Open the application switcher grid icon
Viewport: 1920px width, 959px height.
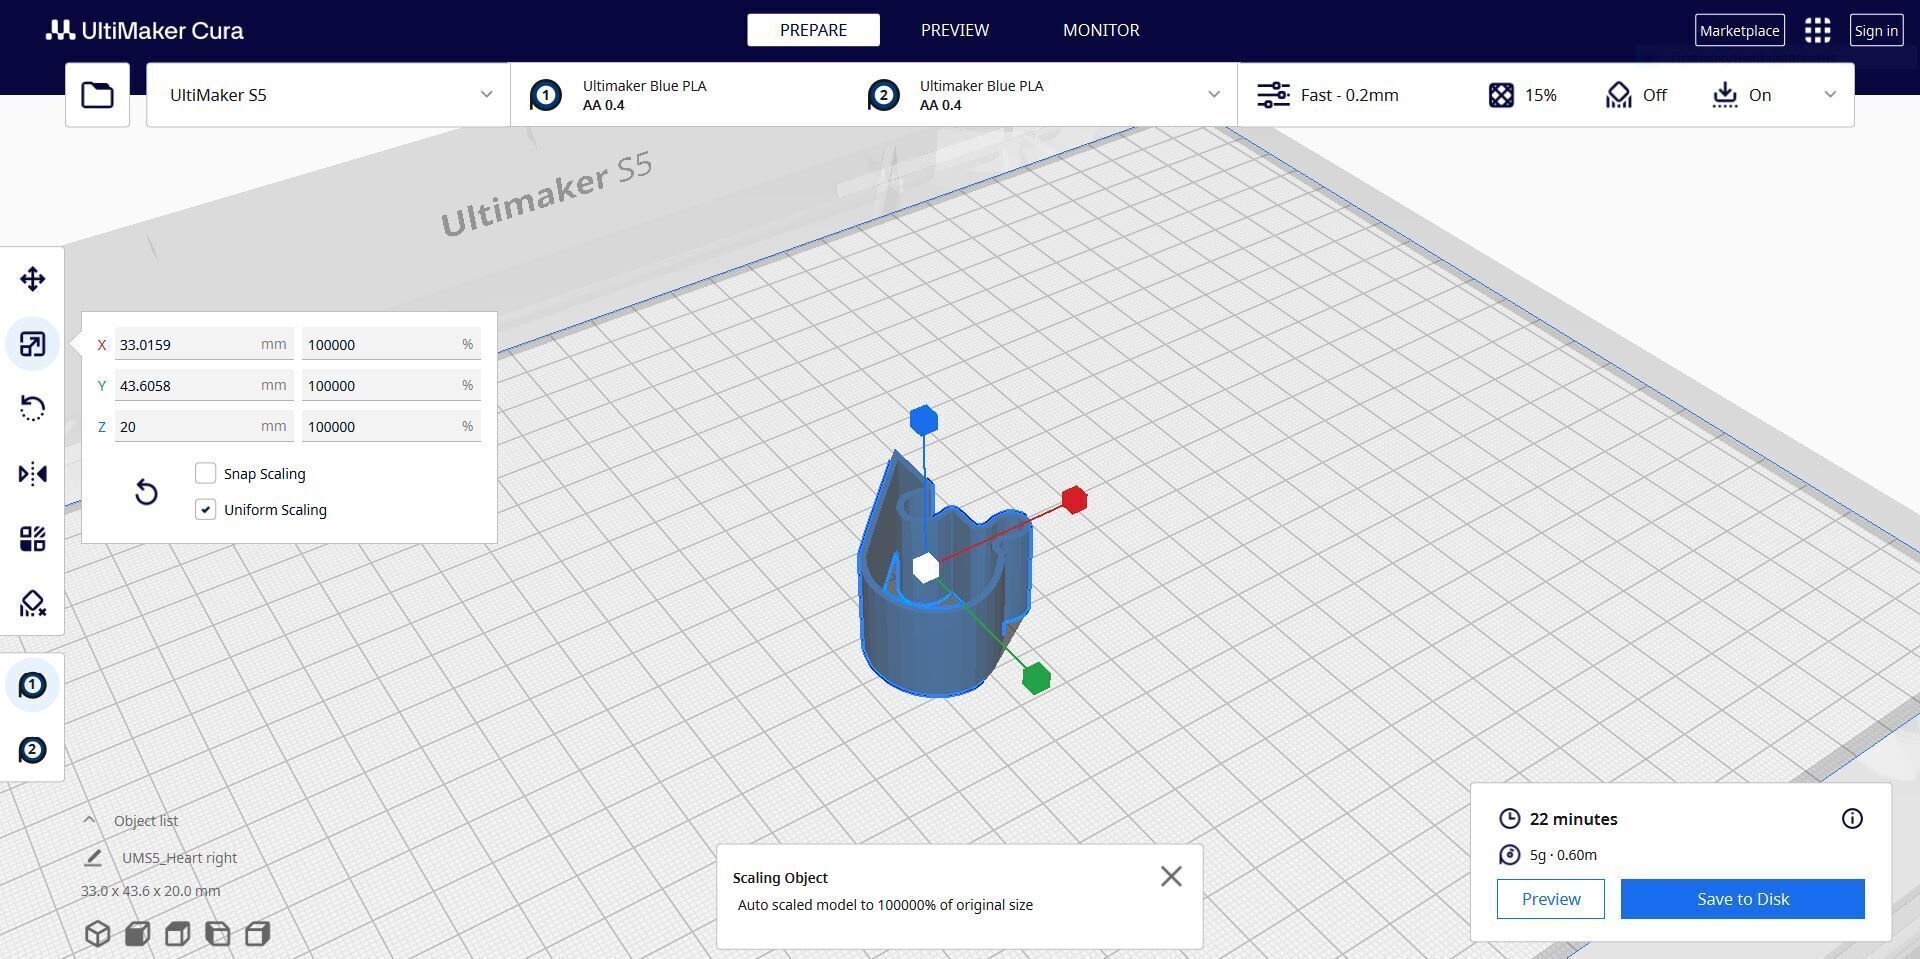coord(1817,30)
